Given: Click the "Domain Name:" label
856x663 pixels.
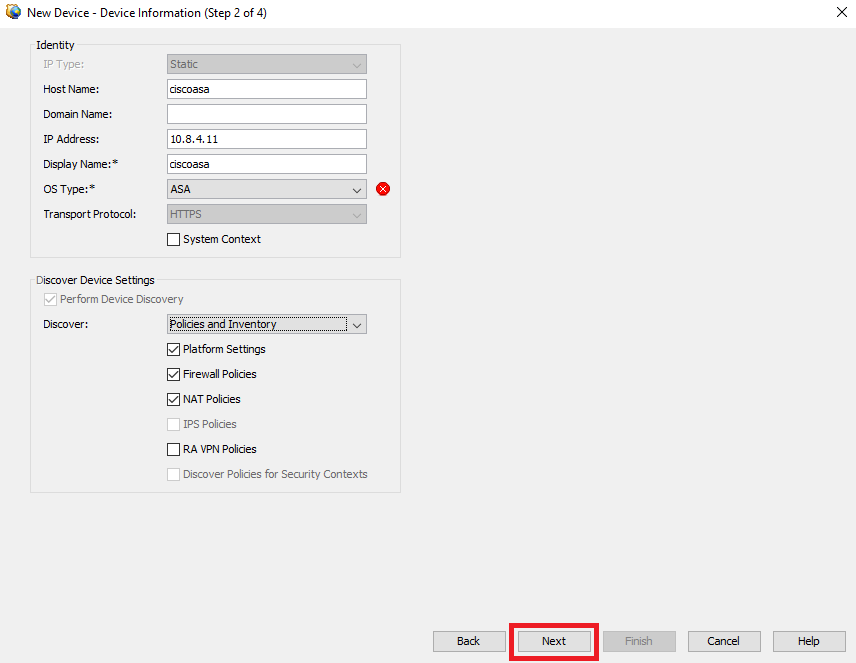Looking at the screenshot, I should coord(78,114).
